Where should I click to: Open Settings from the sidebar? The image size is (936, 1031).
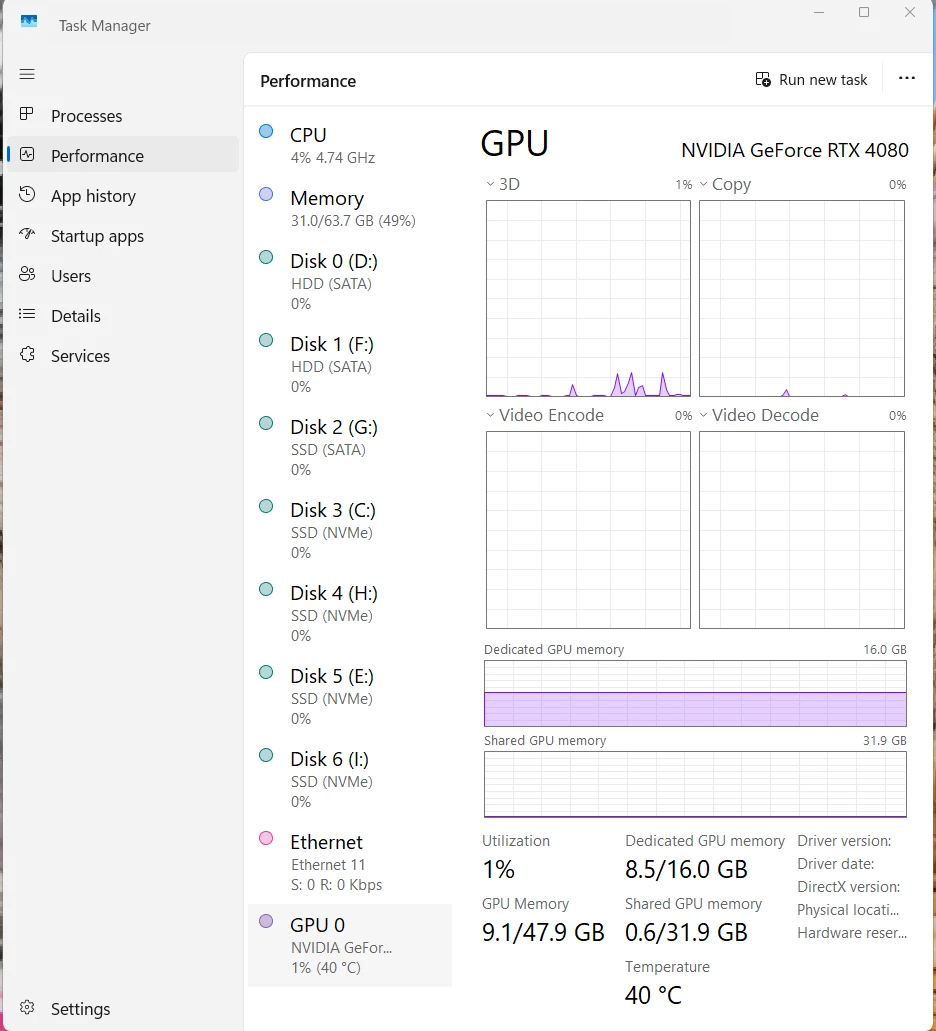pyautogui.click(x=124, y=1009)
